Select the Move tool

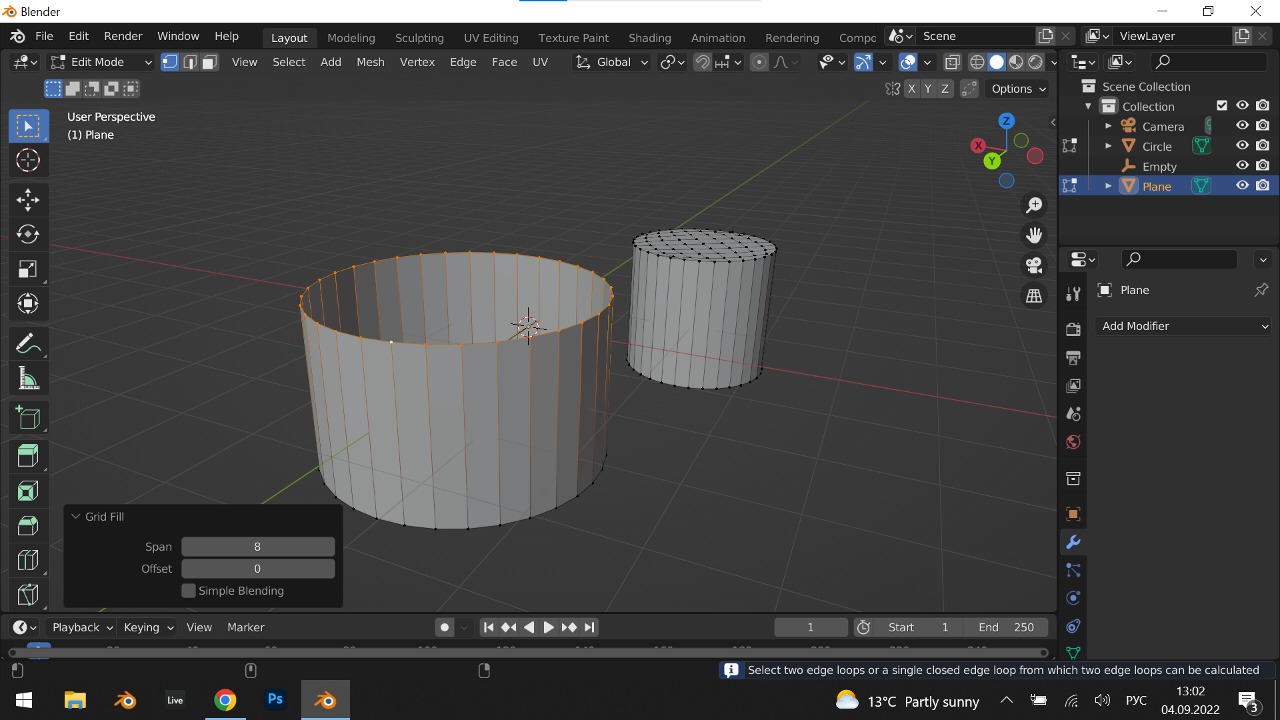tap(28, 200)
